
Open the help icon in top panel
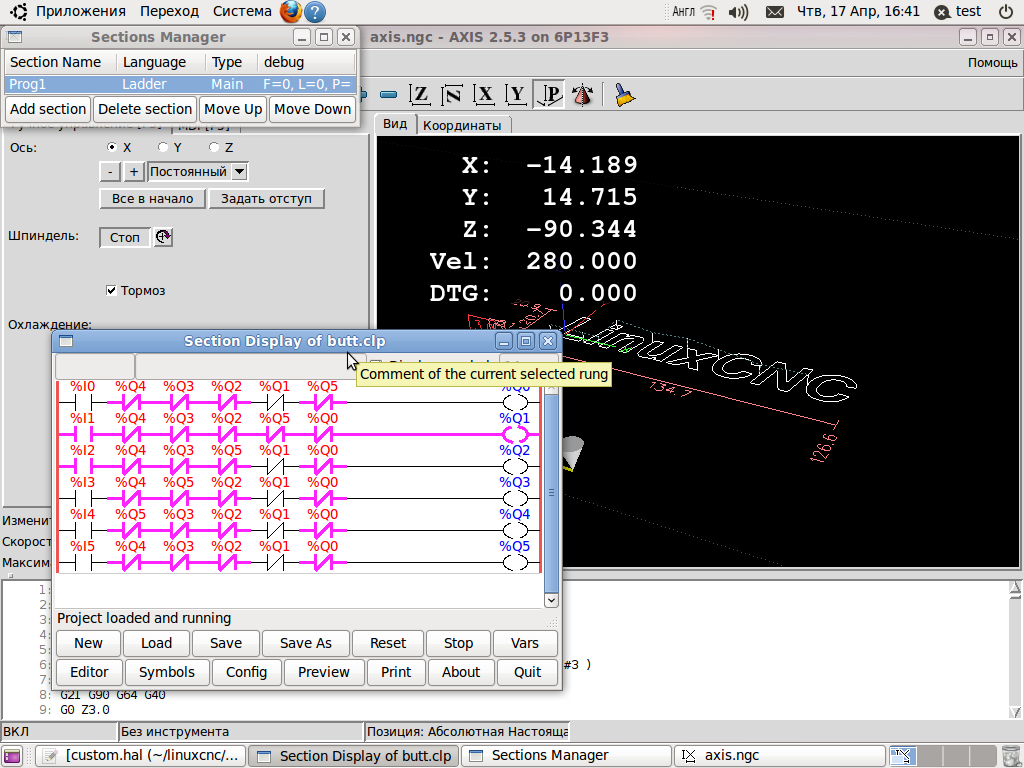coord(315,12)
